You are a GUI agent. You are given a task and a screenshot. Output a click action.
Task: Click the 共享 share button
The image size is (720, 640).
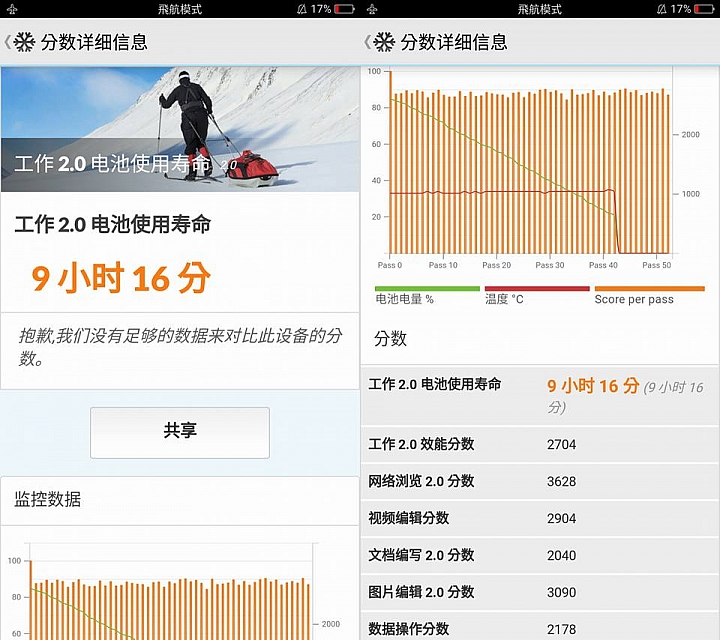tap(180, 432)
